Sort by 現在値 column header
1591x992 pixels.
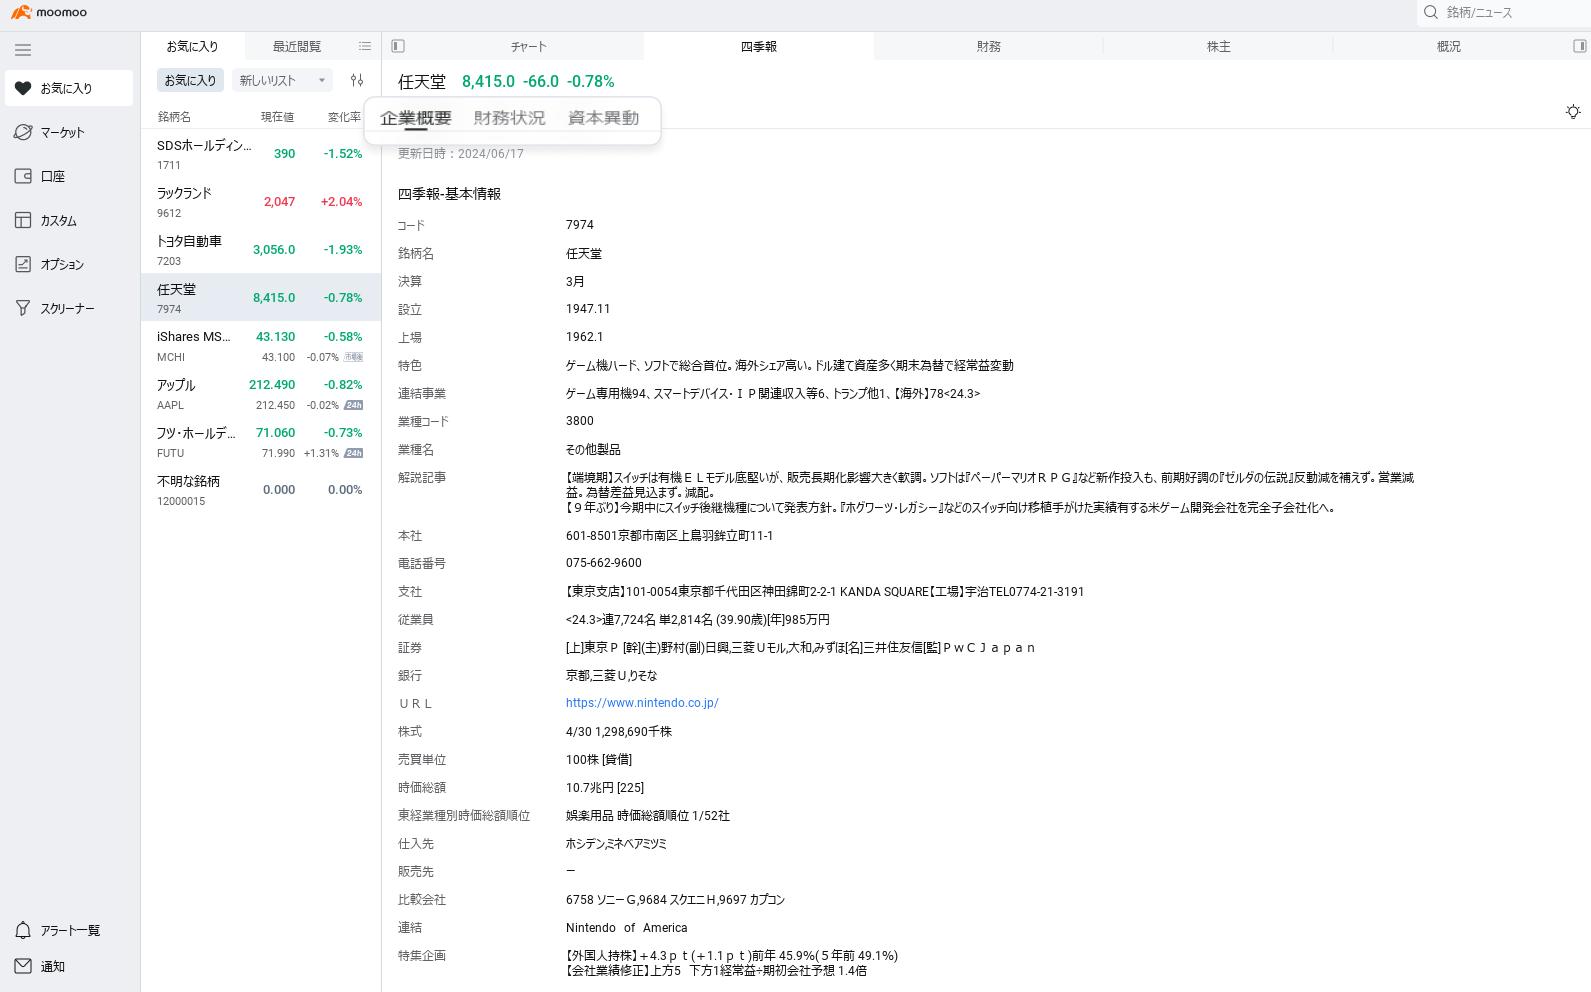click(277, 117)
